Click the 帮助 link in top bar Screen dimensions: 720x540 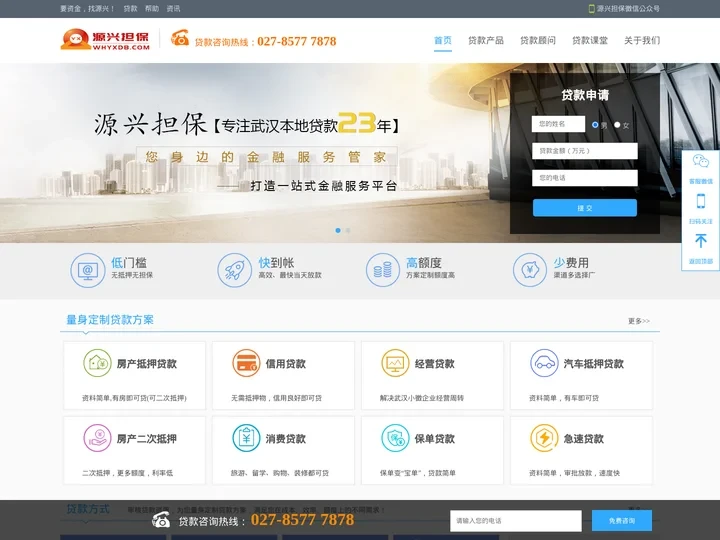[152, 9]
